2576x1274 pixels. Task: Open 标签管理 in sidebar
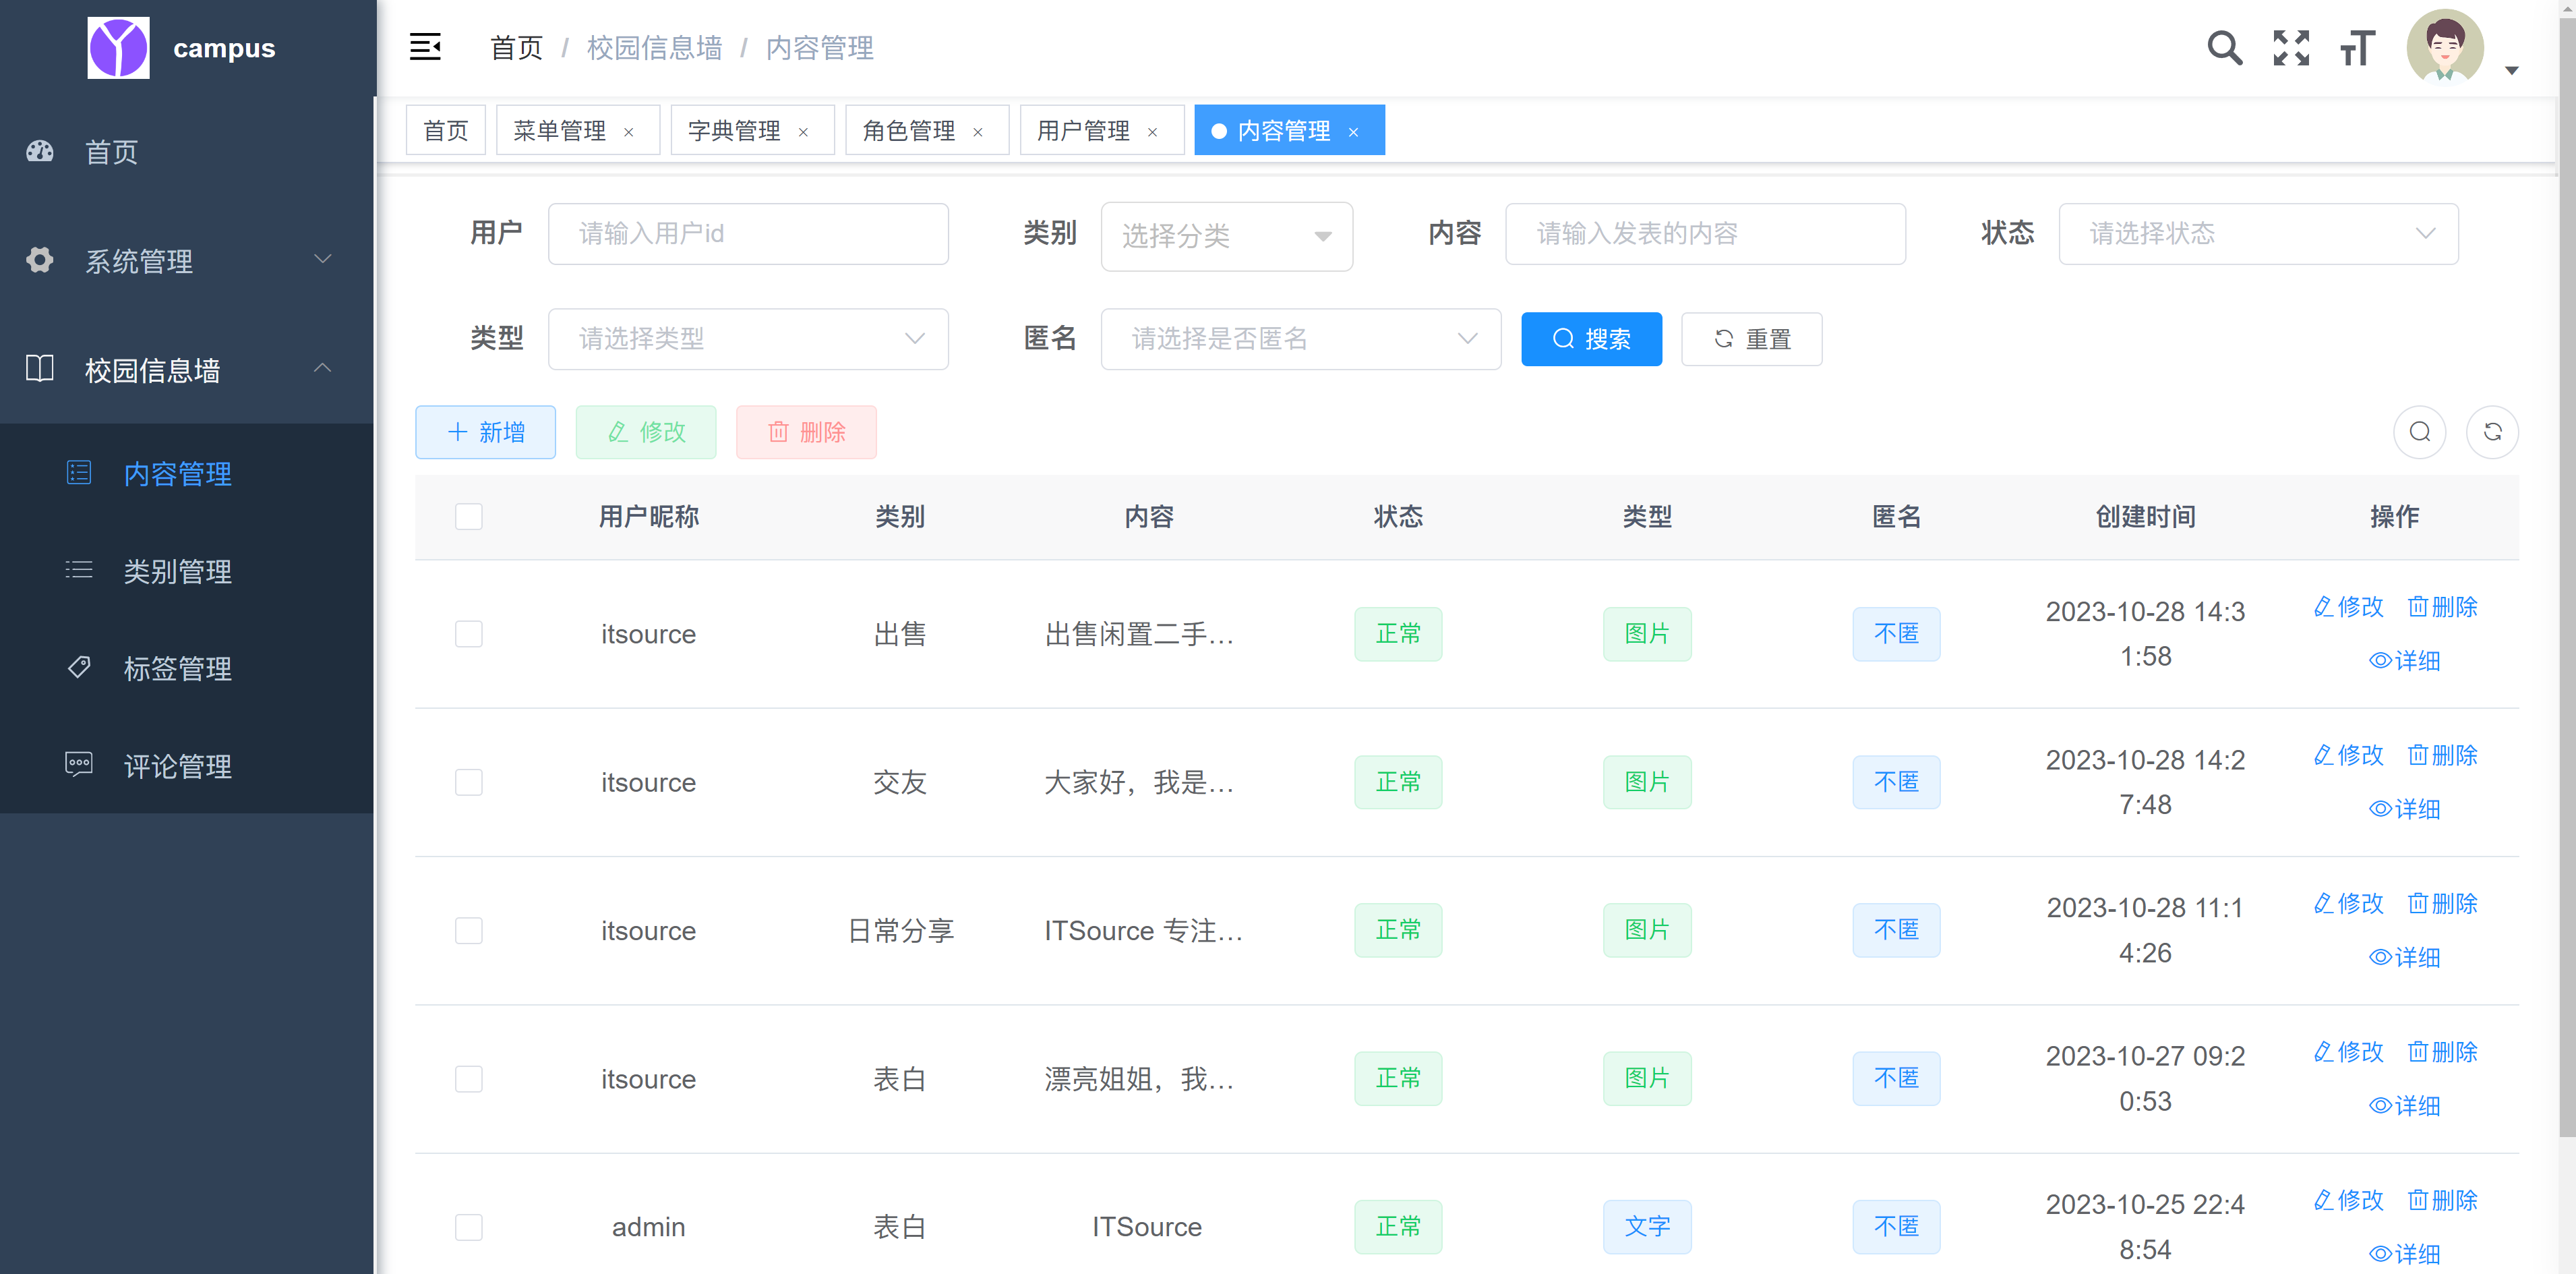(187, 668)
